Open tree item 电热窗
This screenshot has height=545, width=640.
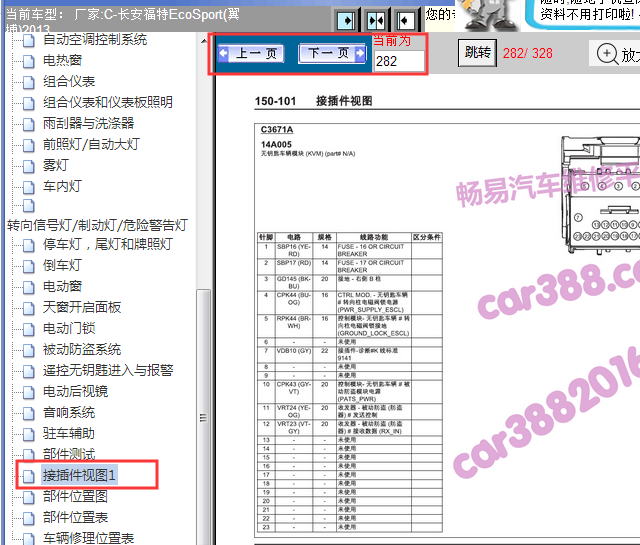tap(62, 60)
